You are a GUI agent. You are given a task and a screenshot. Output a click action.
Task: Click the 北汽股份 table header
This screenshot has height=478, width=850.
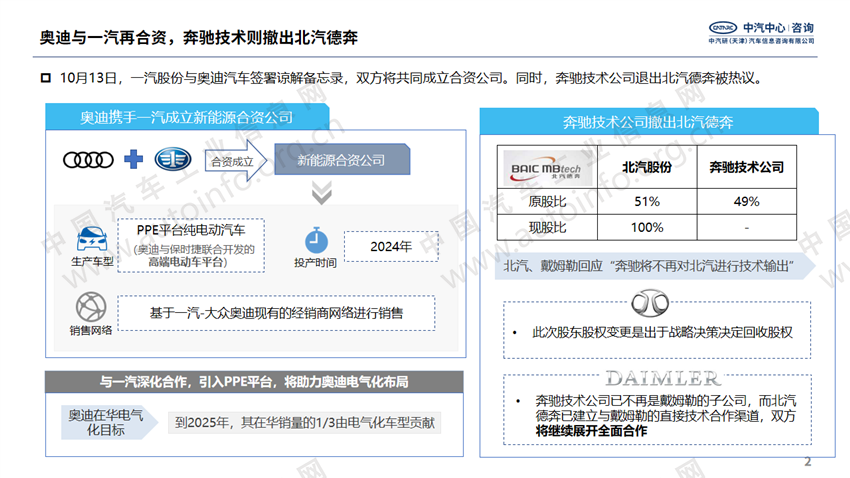tap(647, 167)
